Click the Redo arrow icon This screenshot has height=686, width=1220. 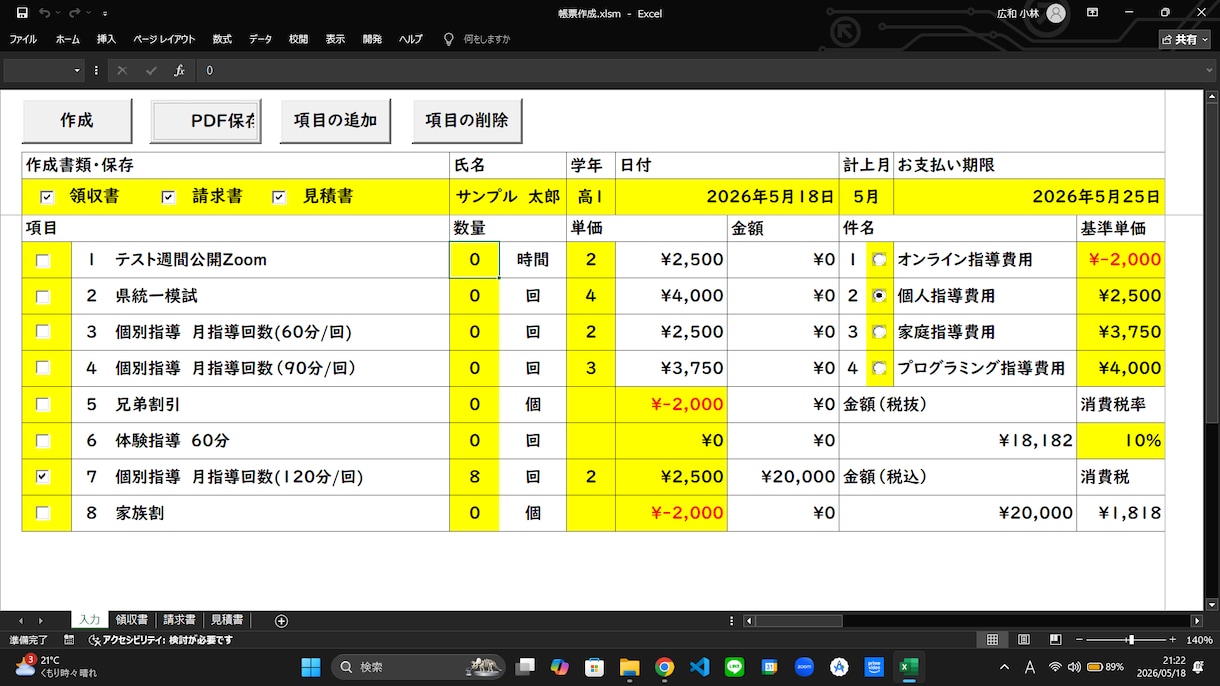tap(75, 13)
